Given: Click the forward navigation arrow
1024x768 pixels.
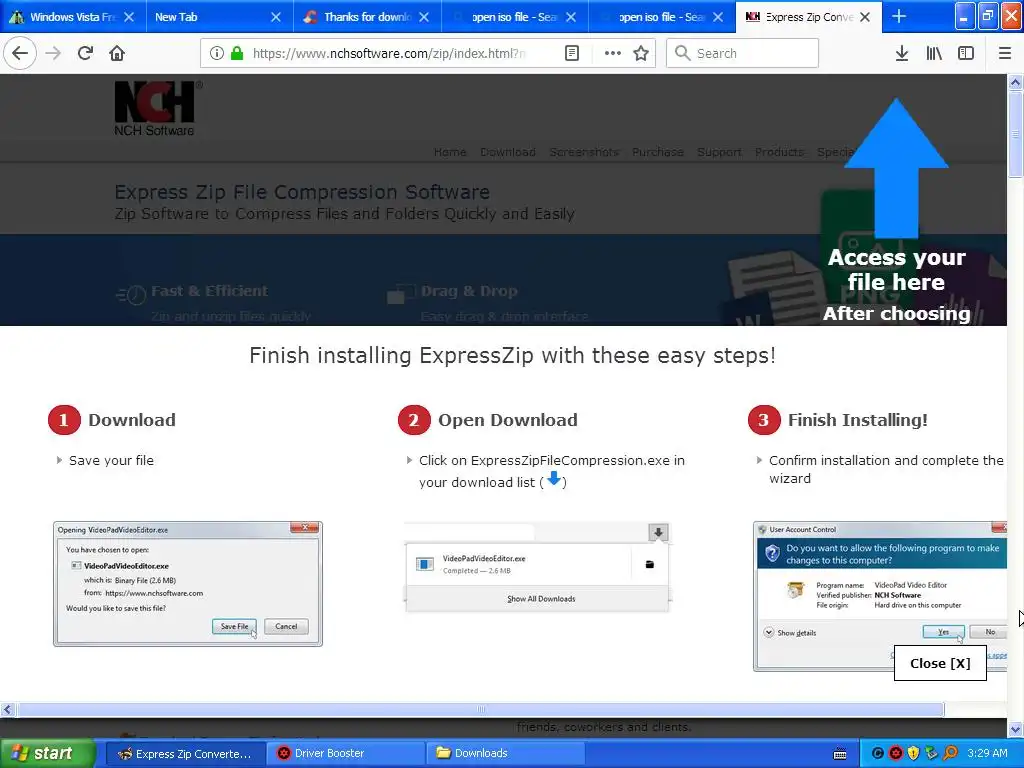Looking at the screenshot, I should pos(53,53).
